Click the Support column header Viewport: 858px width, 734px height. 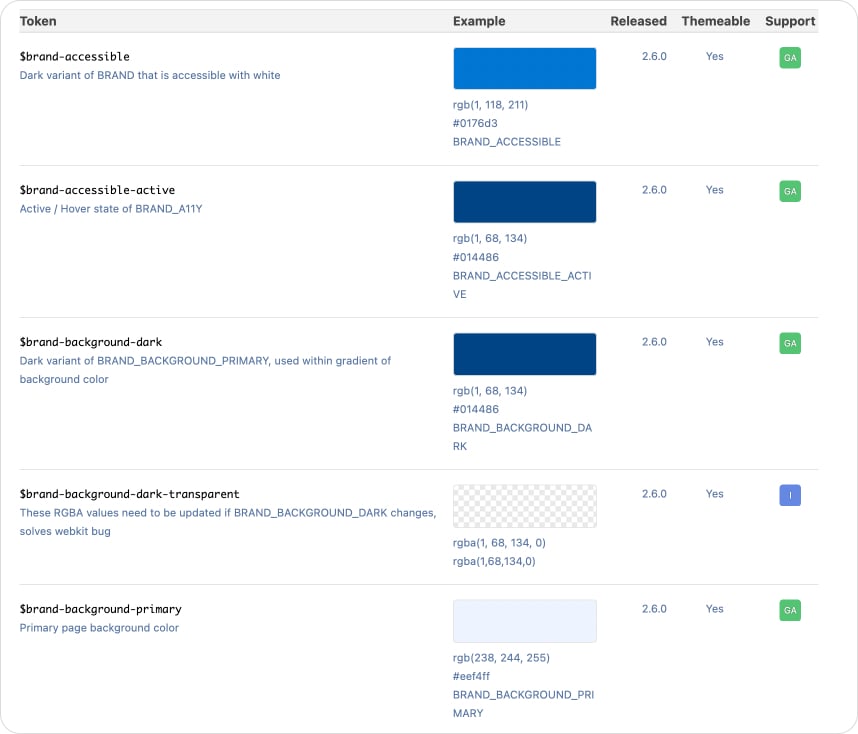[x=790, y=21]
